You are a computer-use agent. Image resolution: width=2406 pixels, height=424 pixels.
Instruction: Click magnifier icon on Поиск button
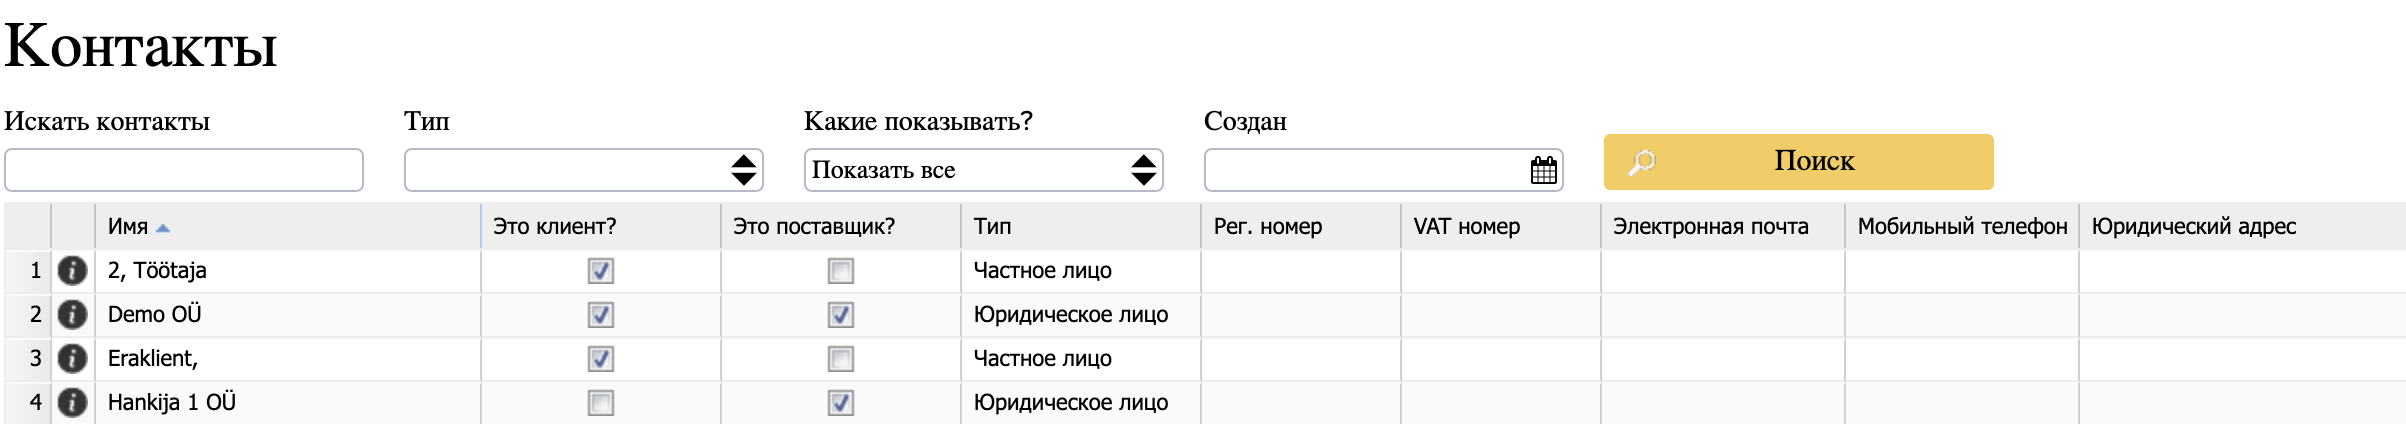click(1641, 162)
